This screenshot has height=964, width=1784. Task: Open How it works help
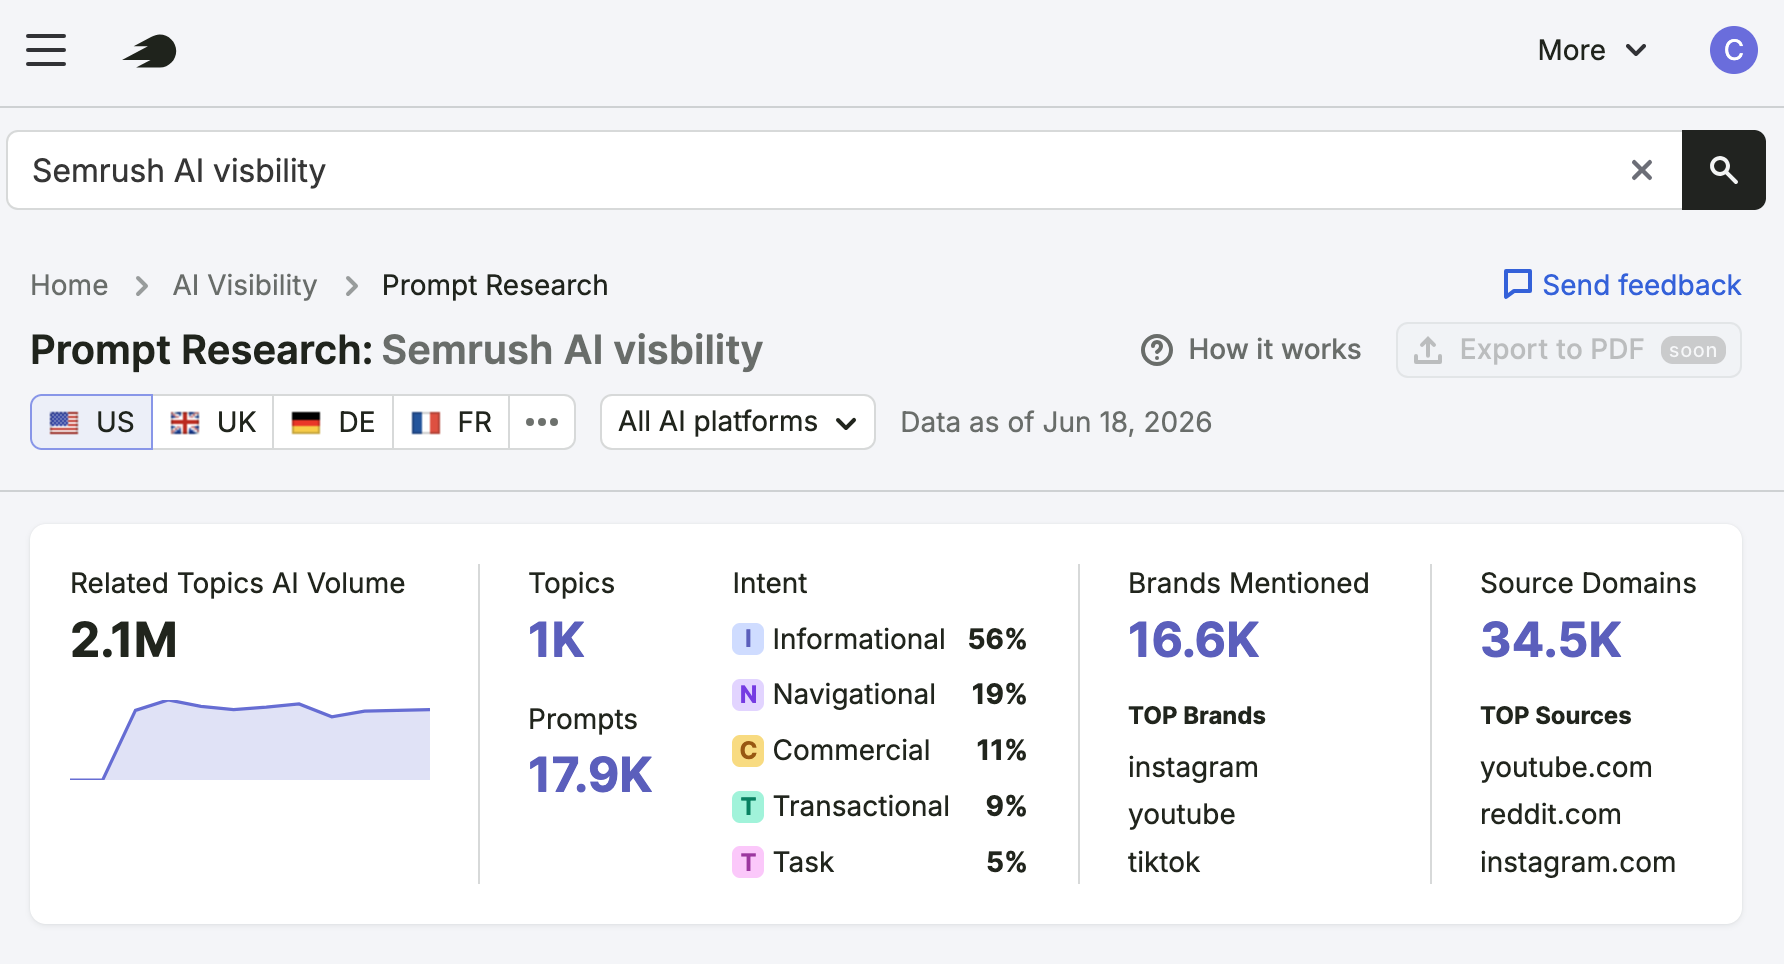click(x=1251, y=350)
